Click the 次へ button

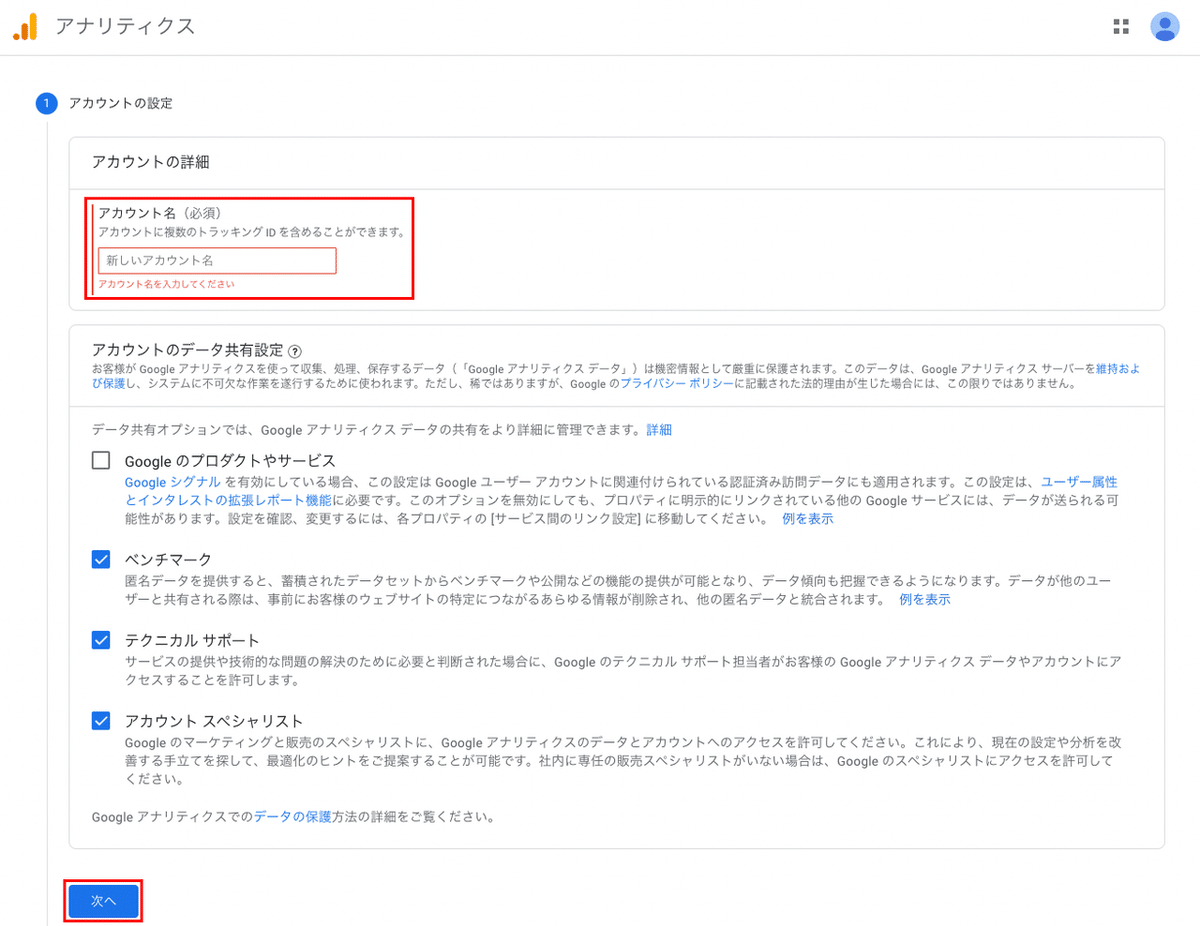(104, 901)
